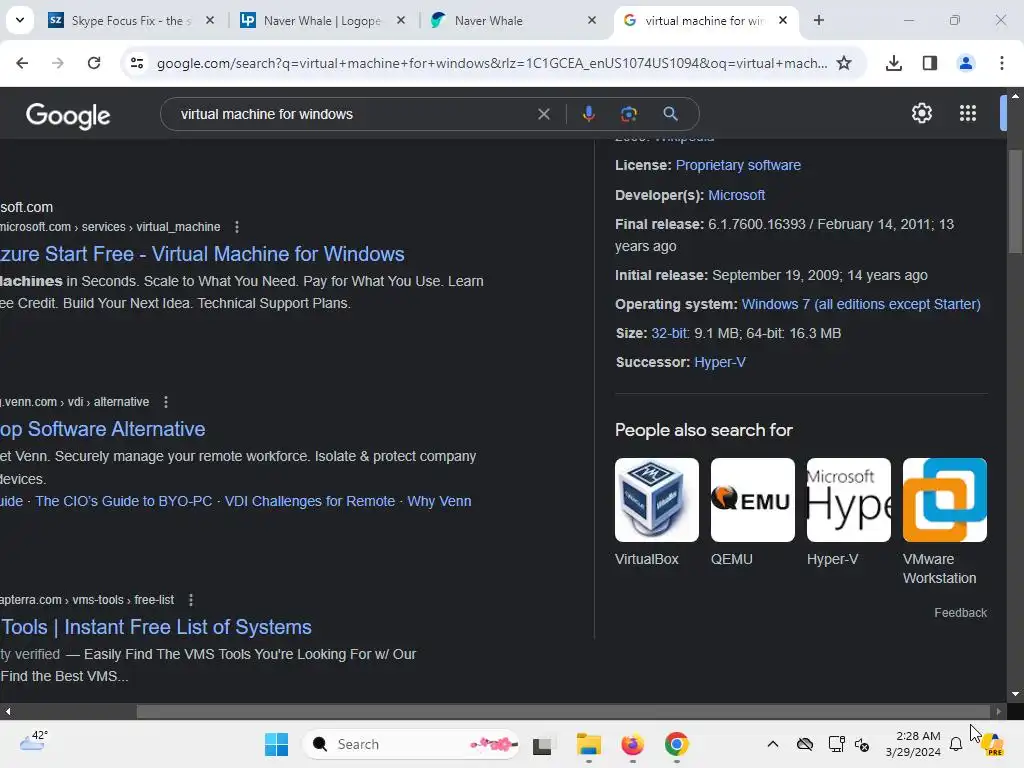Select the Hyper-V thumbnail
Screen dimensions: 1024x768
[848, 500]
